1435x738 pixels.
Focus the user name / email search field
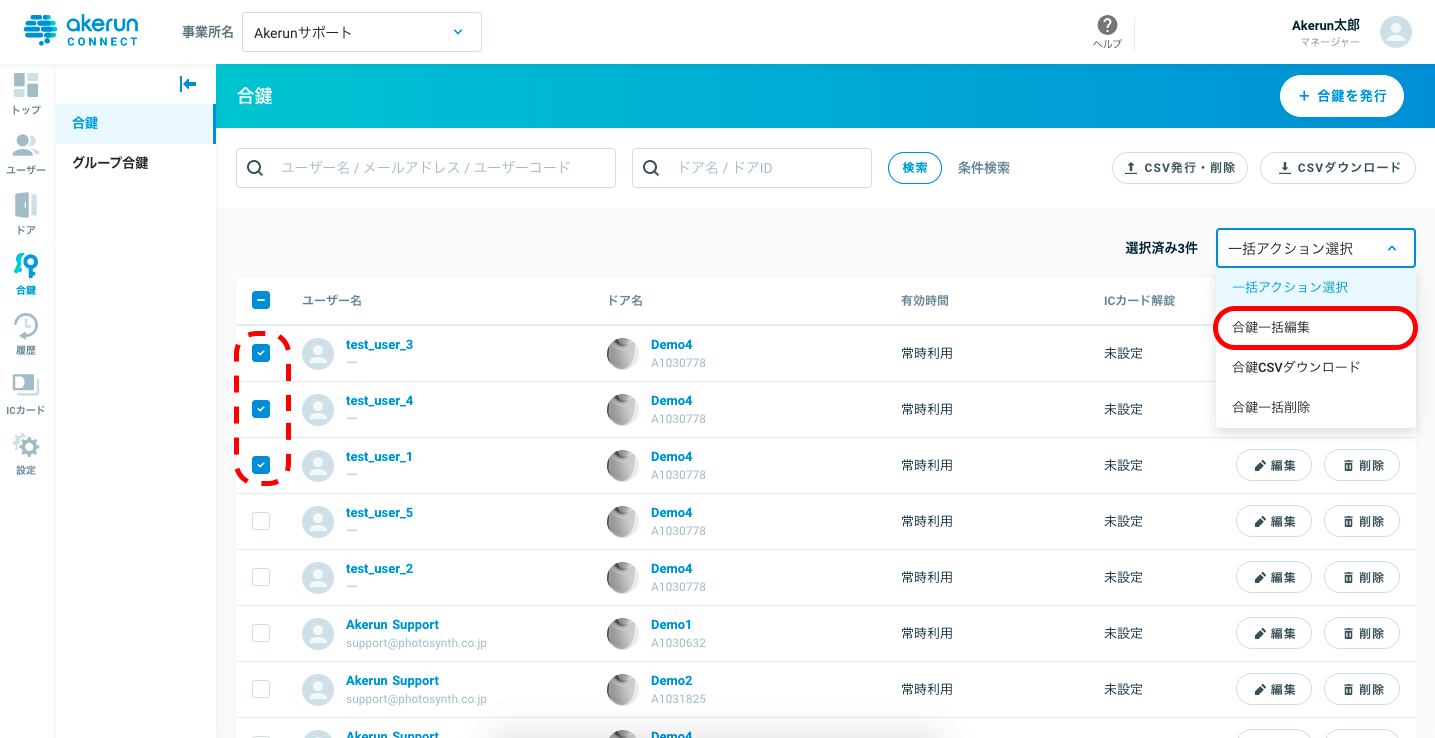pos(426,168)
